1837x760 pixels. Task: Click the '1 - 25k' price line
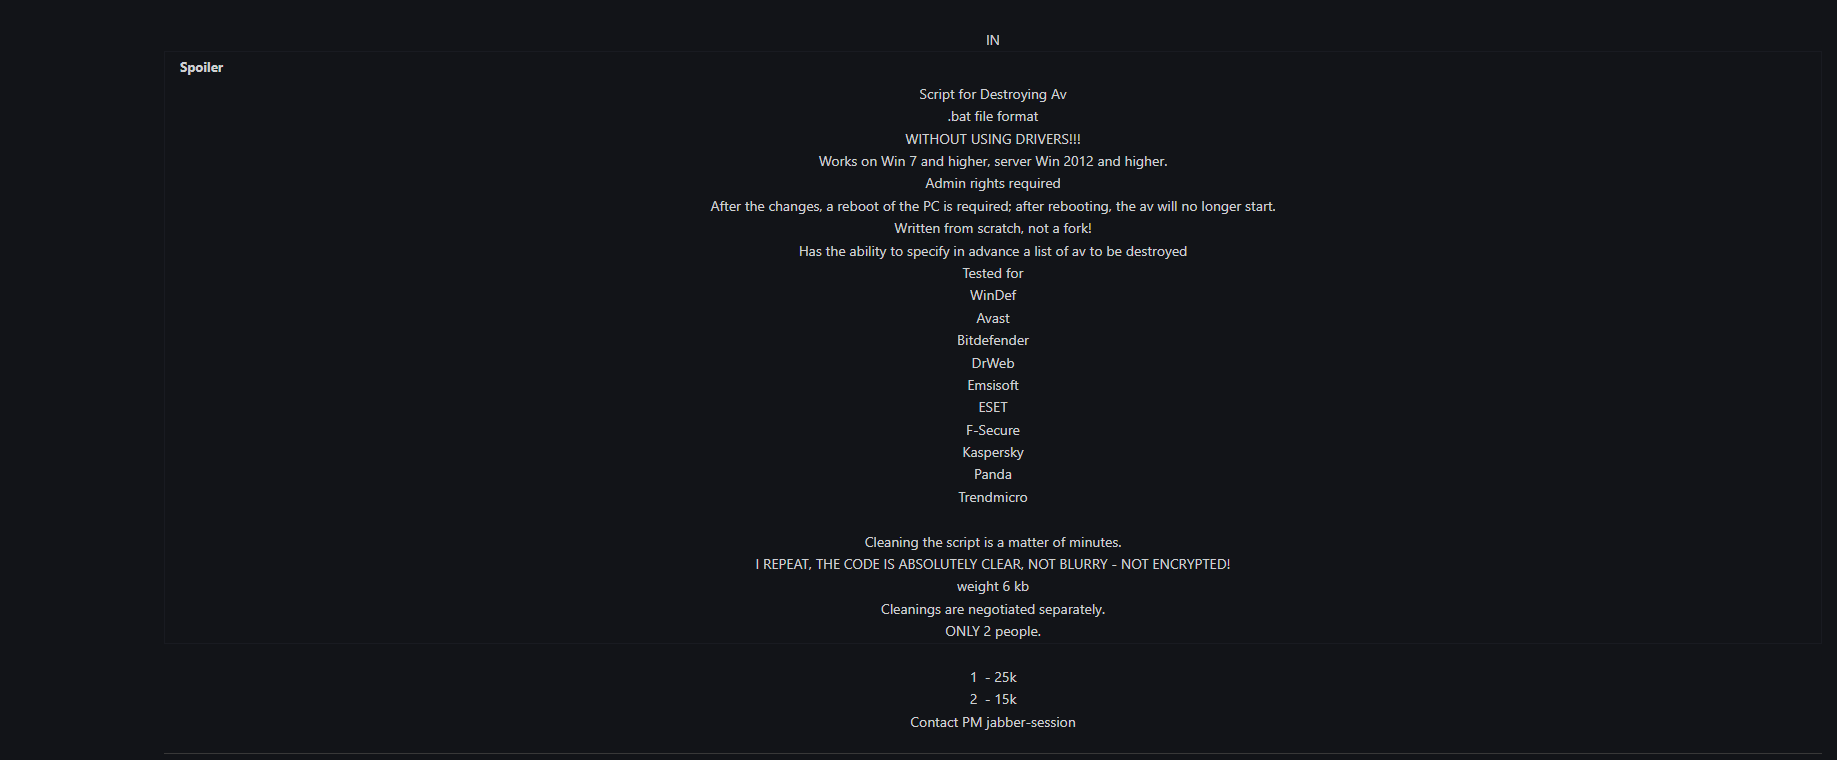click(993, 677)
